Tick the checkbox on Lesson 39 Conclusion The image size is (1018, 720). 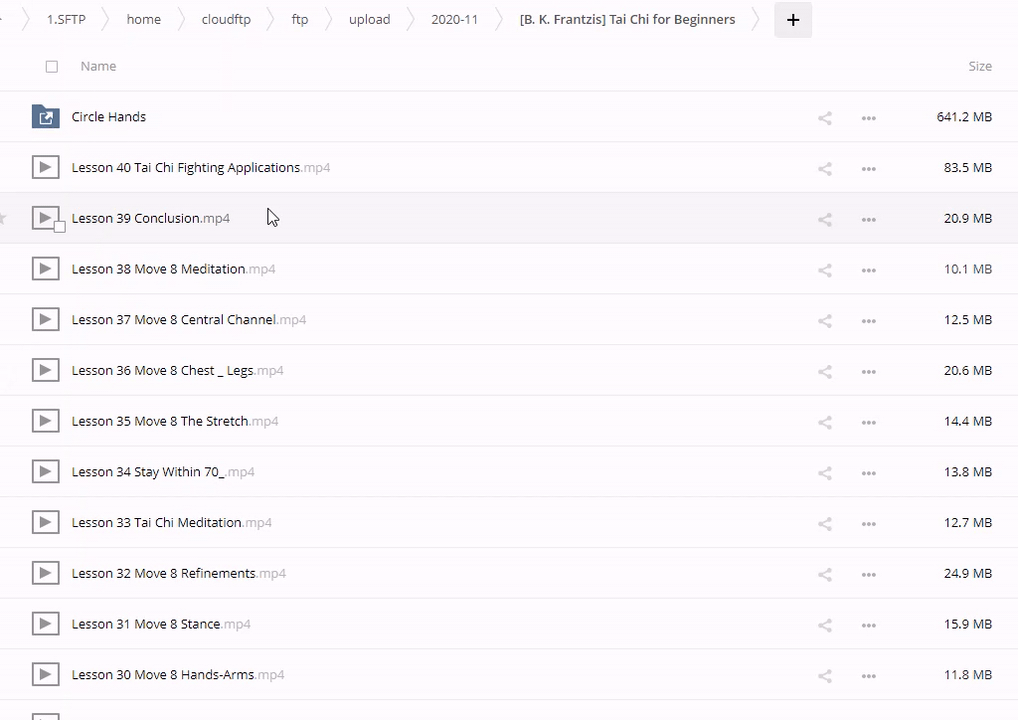point(60,227)
